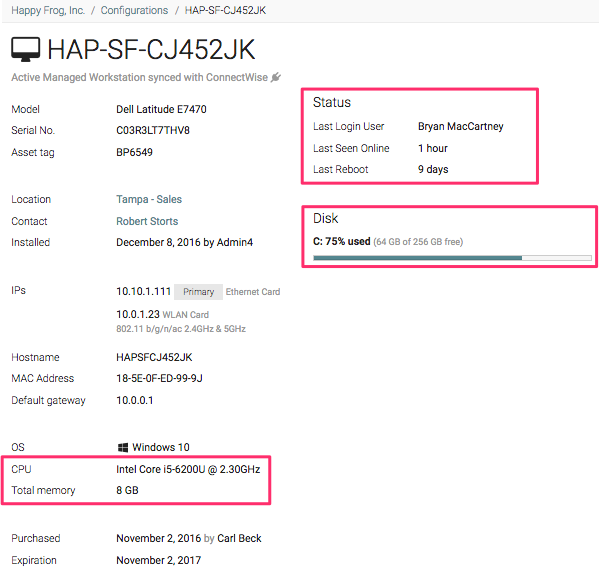Click the Last Reboot value 9 days

tap(433, 169)
